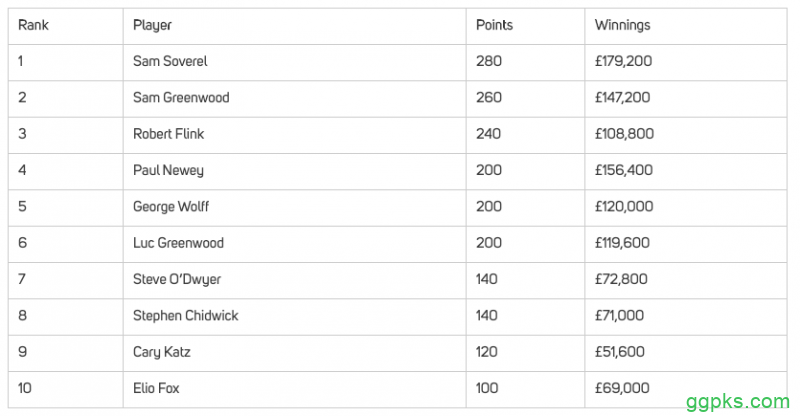Select Luc Greenwood's name cell

pos(178,243)
